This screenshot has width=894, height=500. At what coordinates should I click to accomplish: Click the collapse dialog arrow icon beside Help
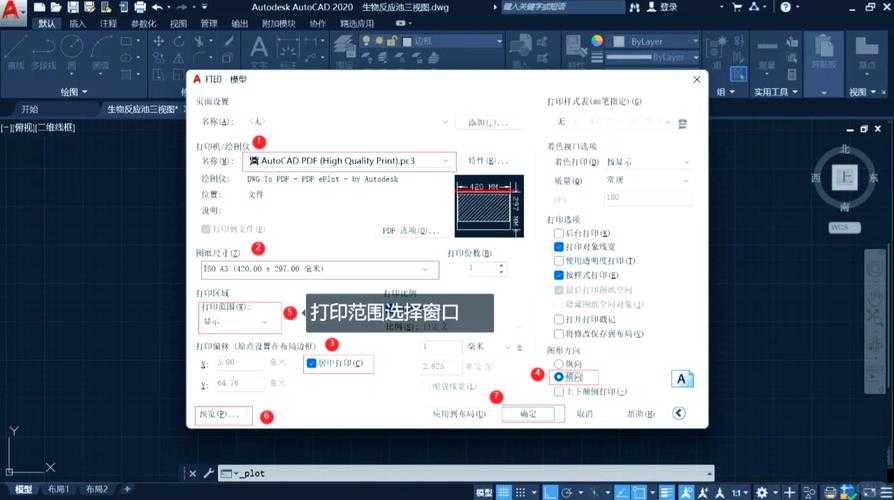678,413
